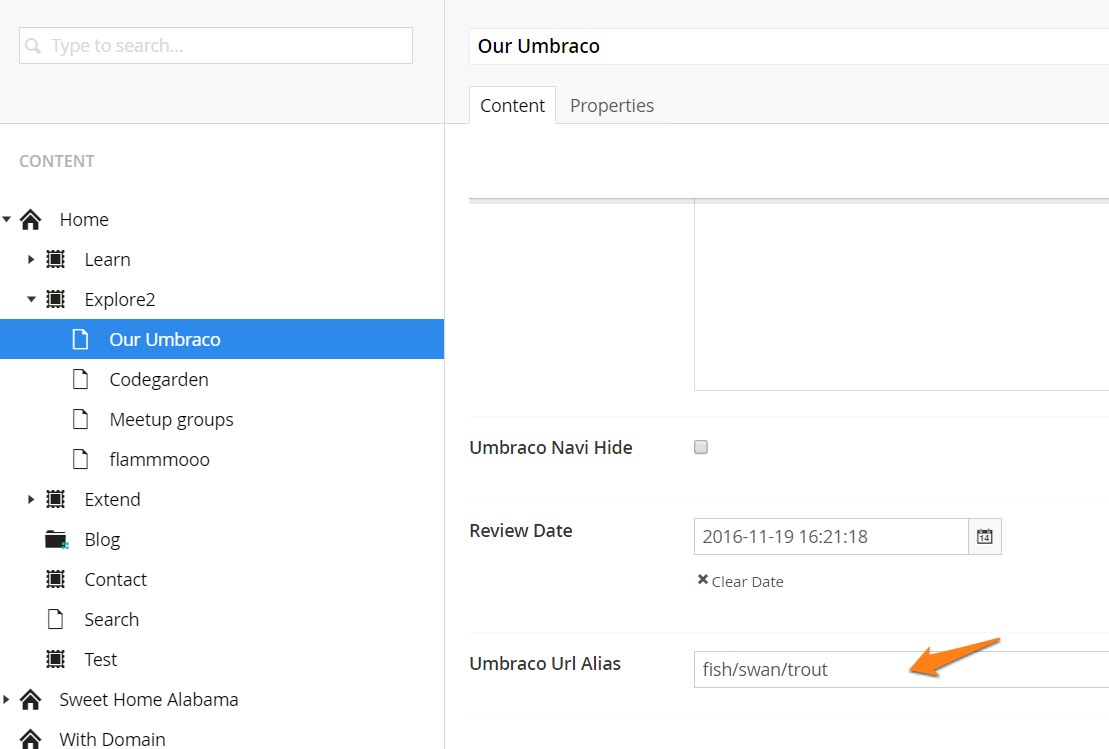Click the Clear Date link
Viewport: 1109px width, 749px height.
[x=747, y=581]
